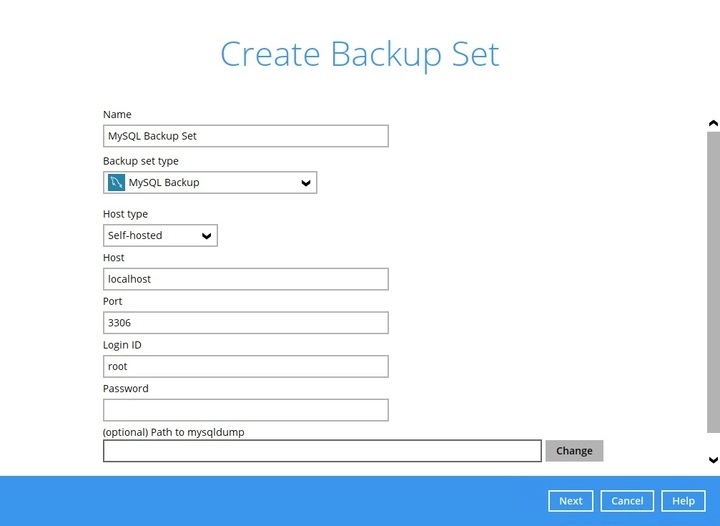Click the "Backup set type" label
This screenshot has height=526, width=720.
(x=141, y=161)
